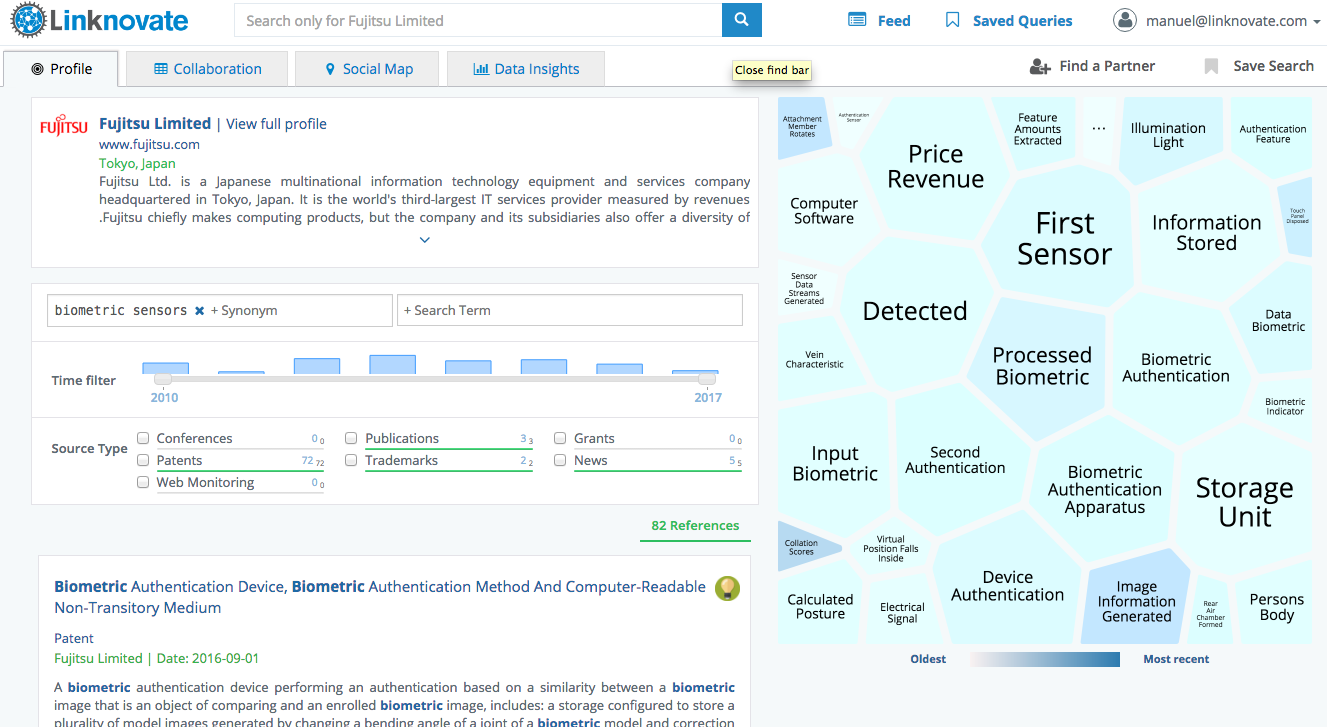Click the Find a Partner icon

1040,67
